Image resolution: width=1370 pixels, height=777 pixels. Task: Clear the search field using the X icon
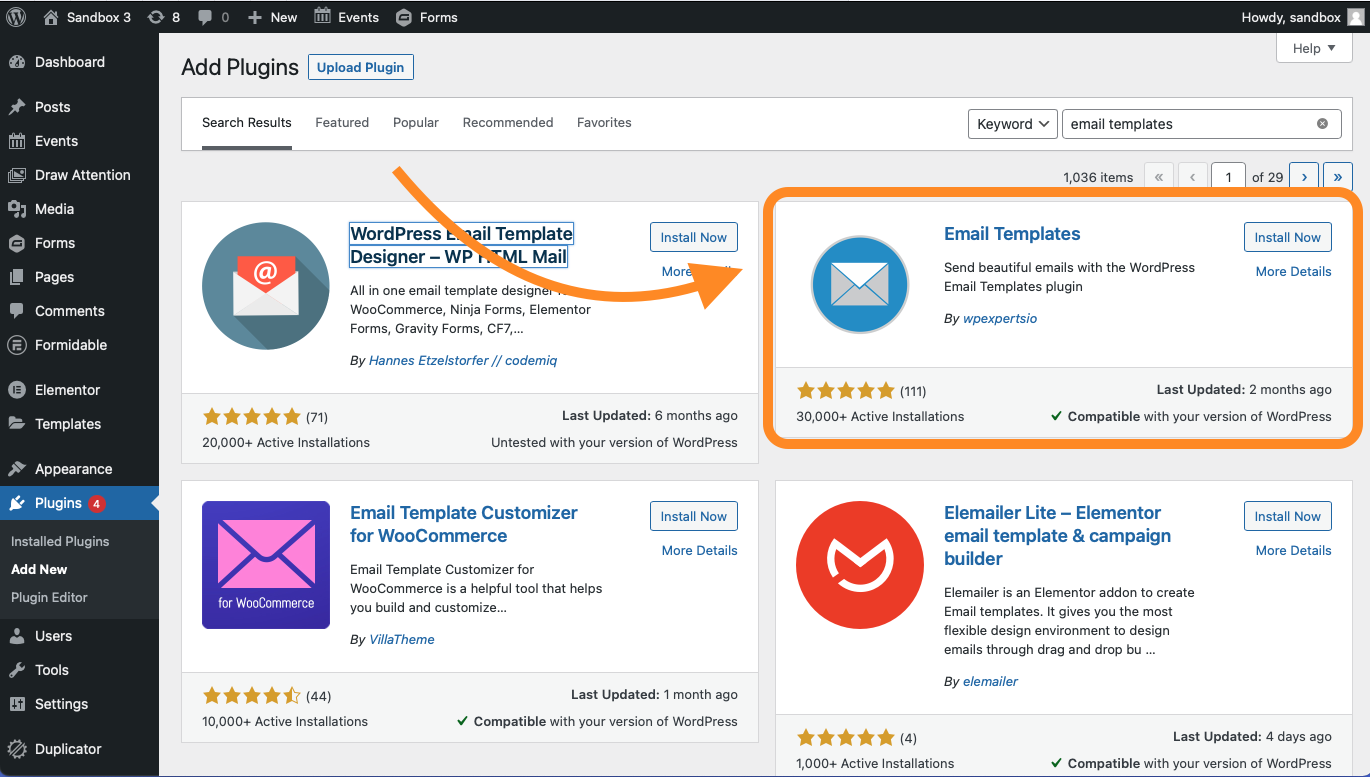[1322, 123]
